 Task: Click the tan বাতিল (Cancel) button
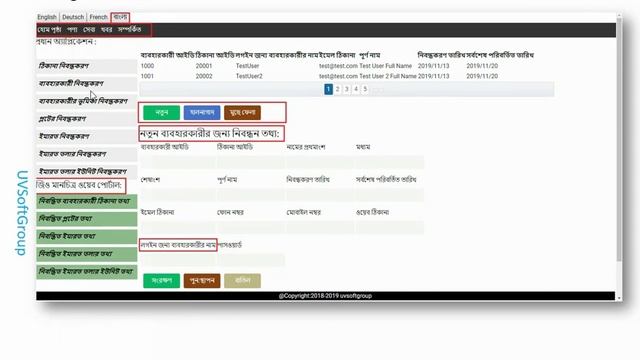(242, 281)
